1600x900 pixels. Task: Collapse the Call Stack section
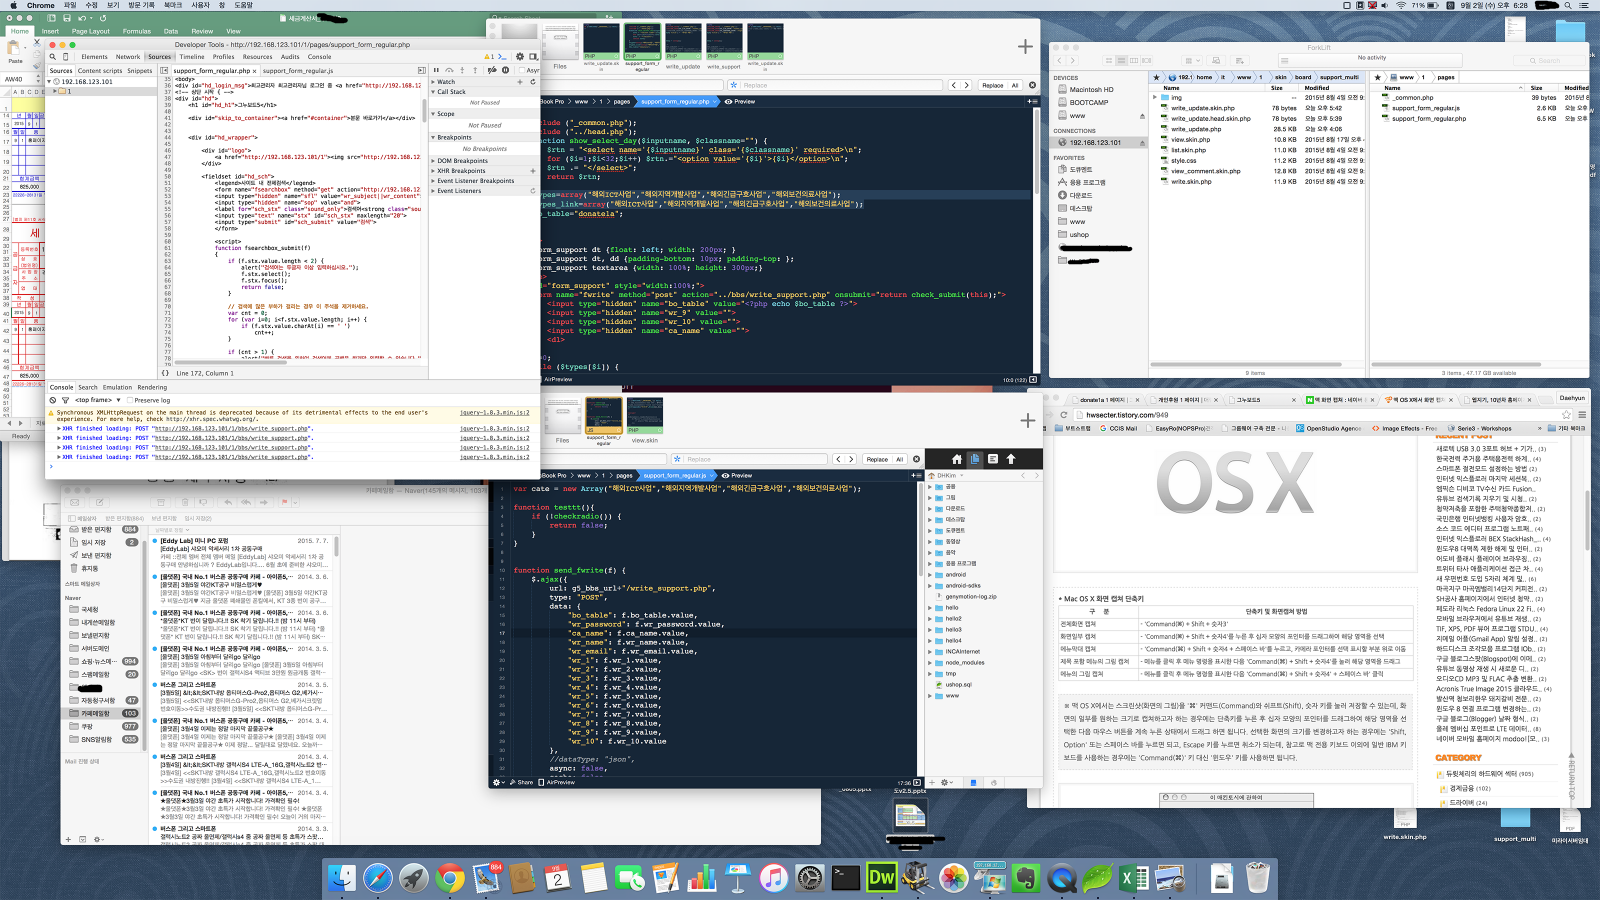[x=434, y=92]
